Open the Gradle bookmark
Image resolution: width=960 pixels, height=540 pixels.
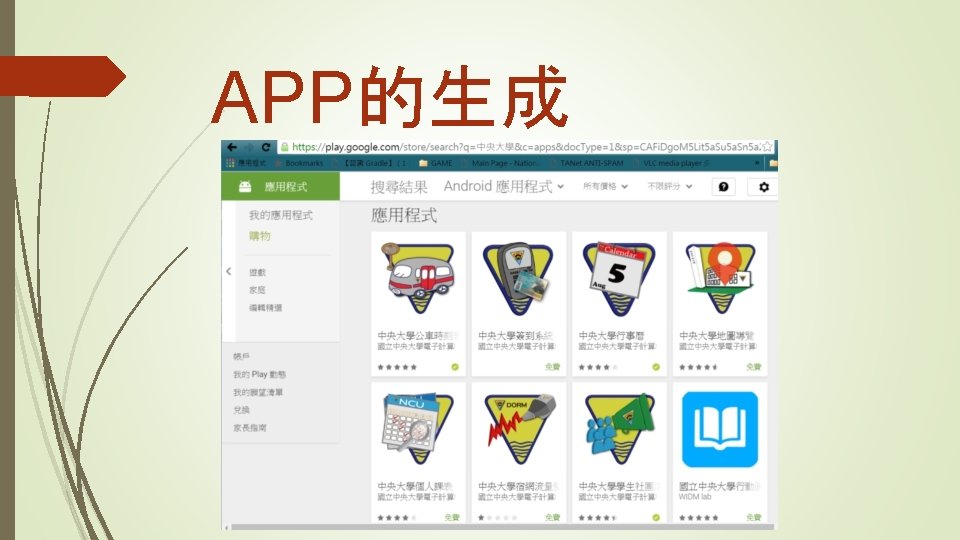click(x=370, y=163)
